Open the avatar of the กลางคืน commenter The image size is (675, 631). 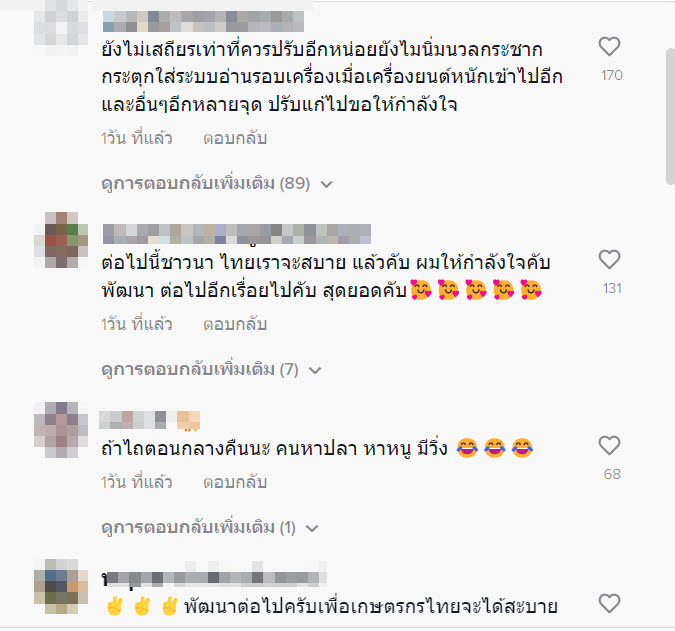61,430
